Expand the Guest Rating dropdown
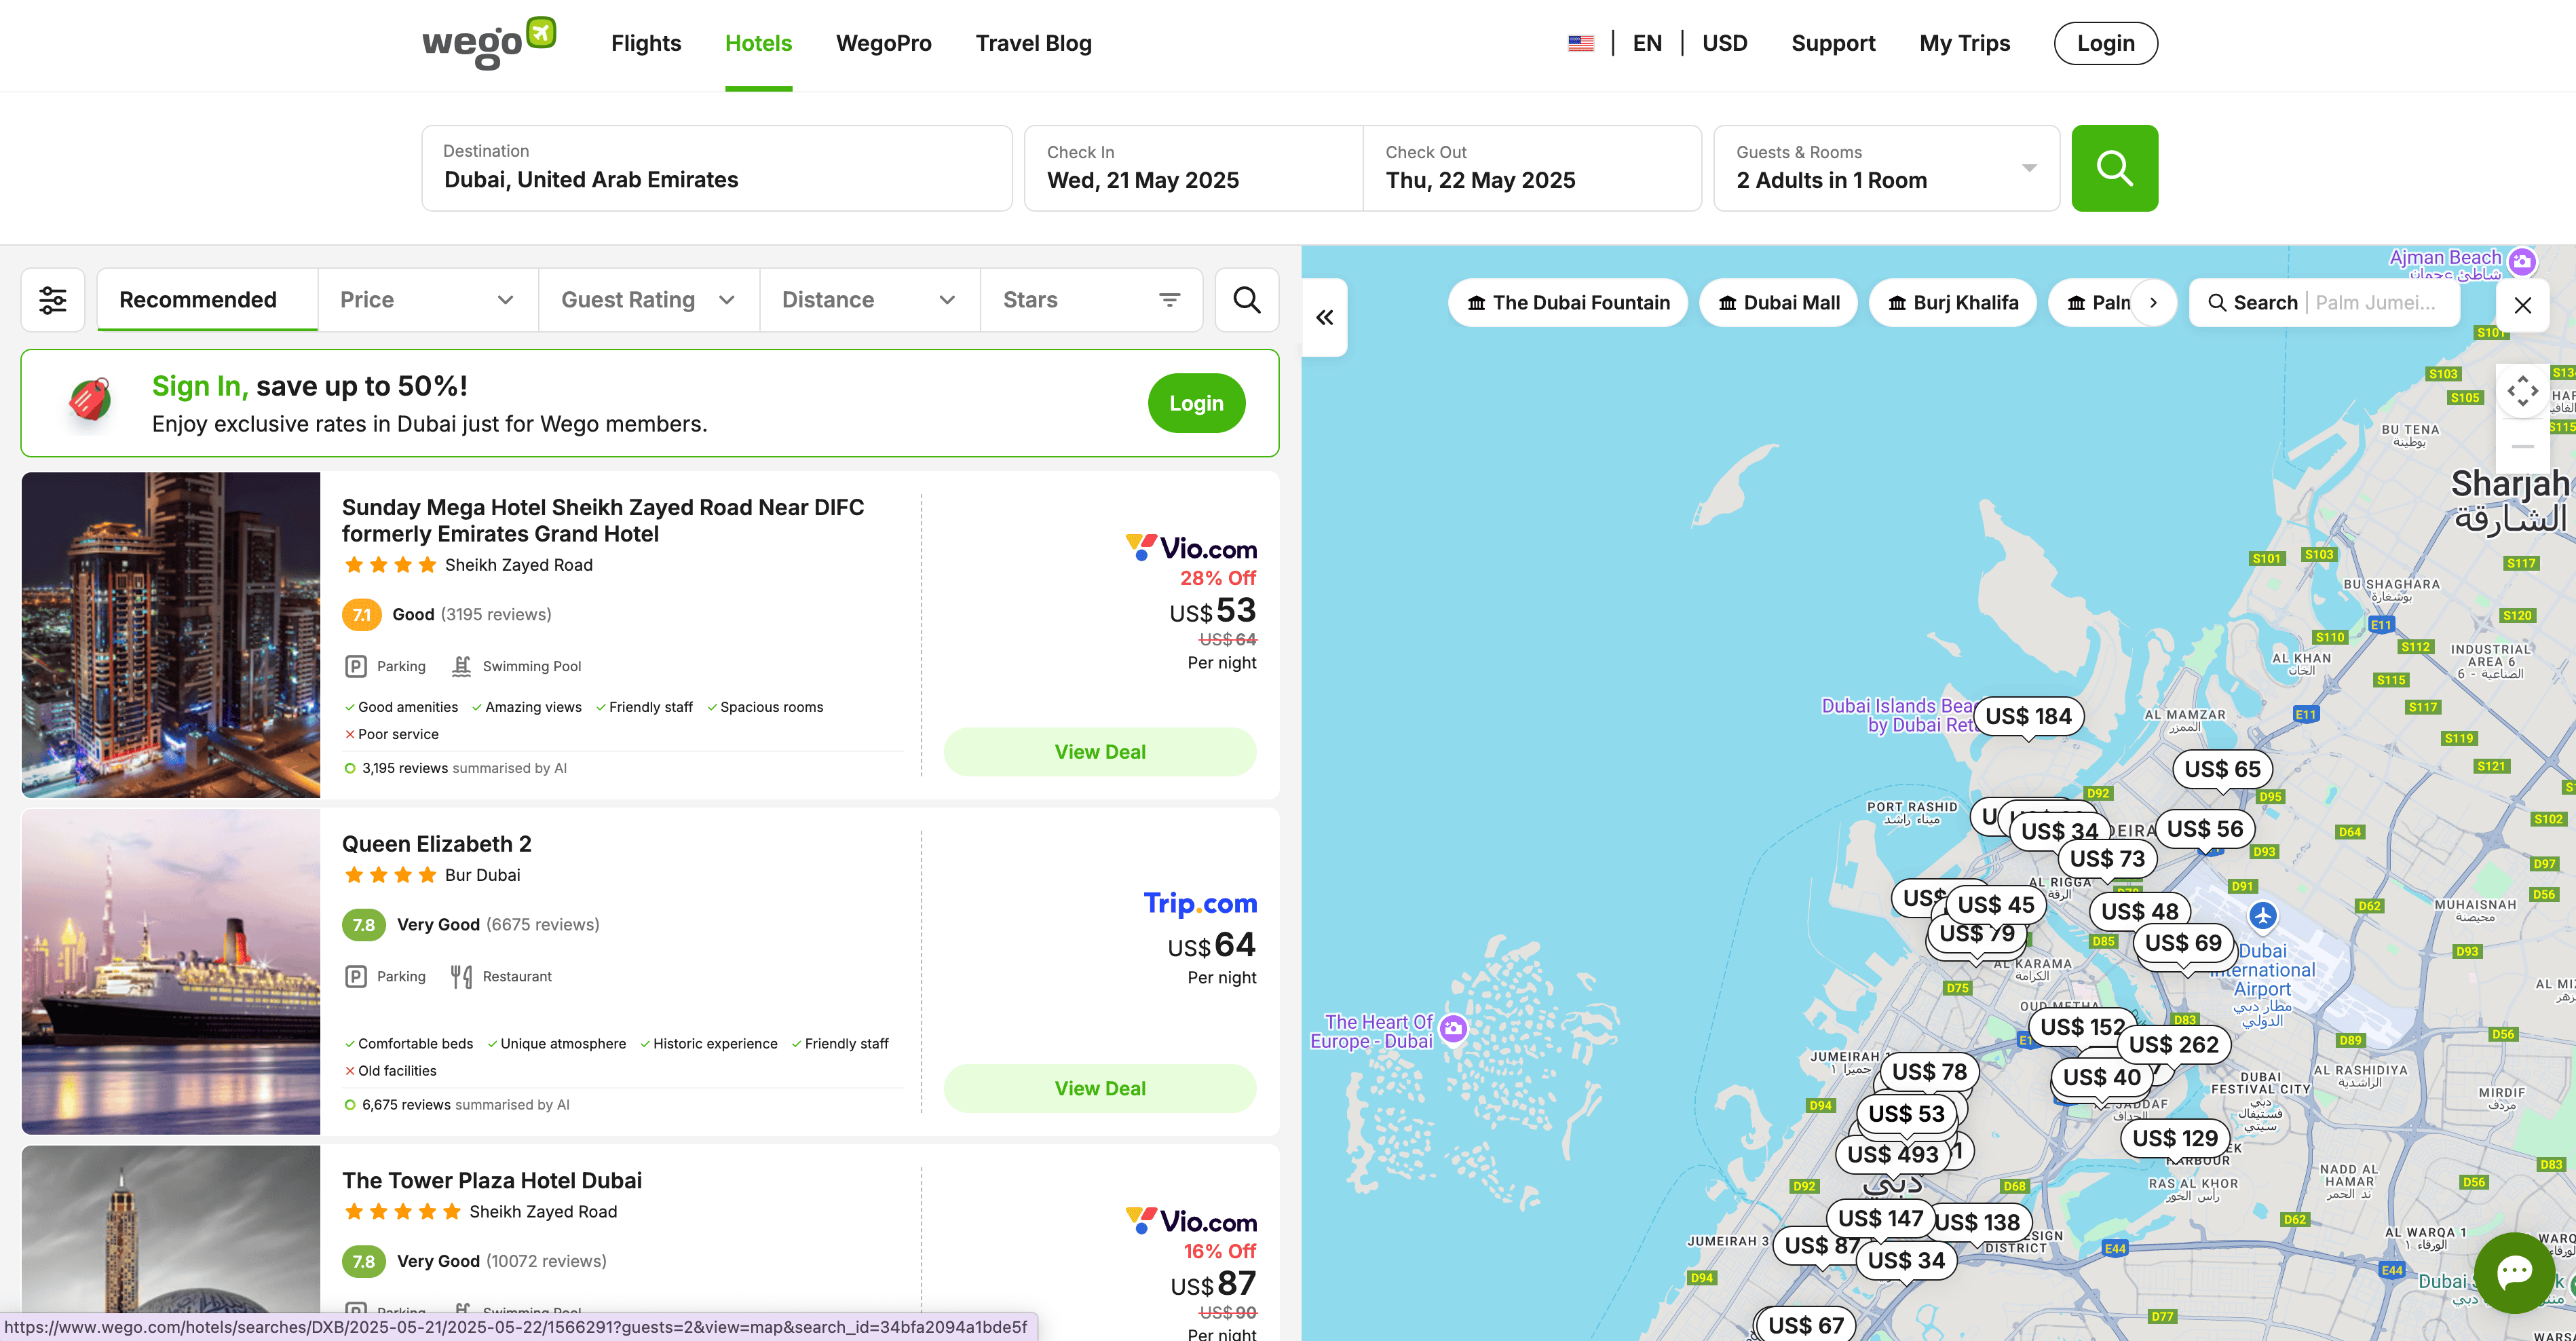Viewport: 2576px width, 1341px height. point(648,300)
